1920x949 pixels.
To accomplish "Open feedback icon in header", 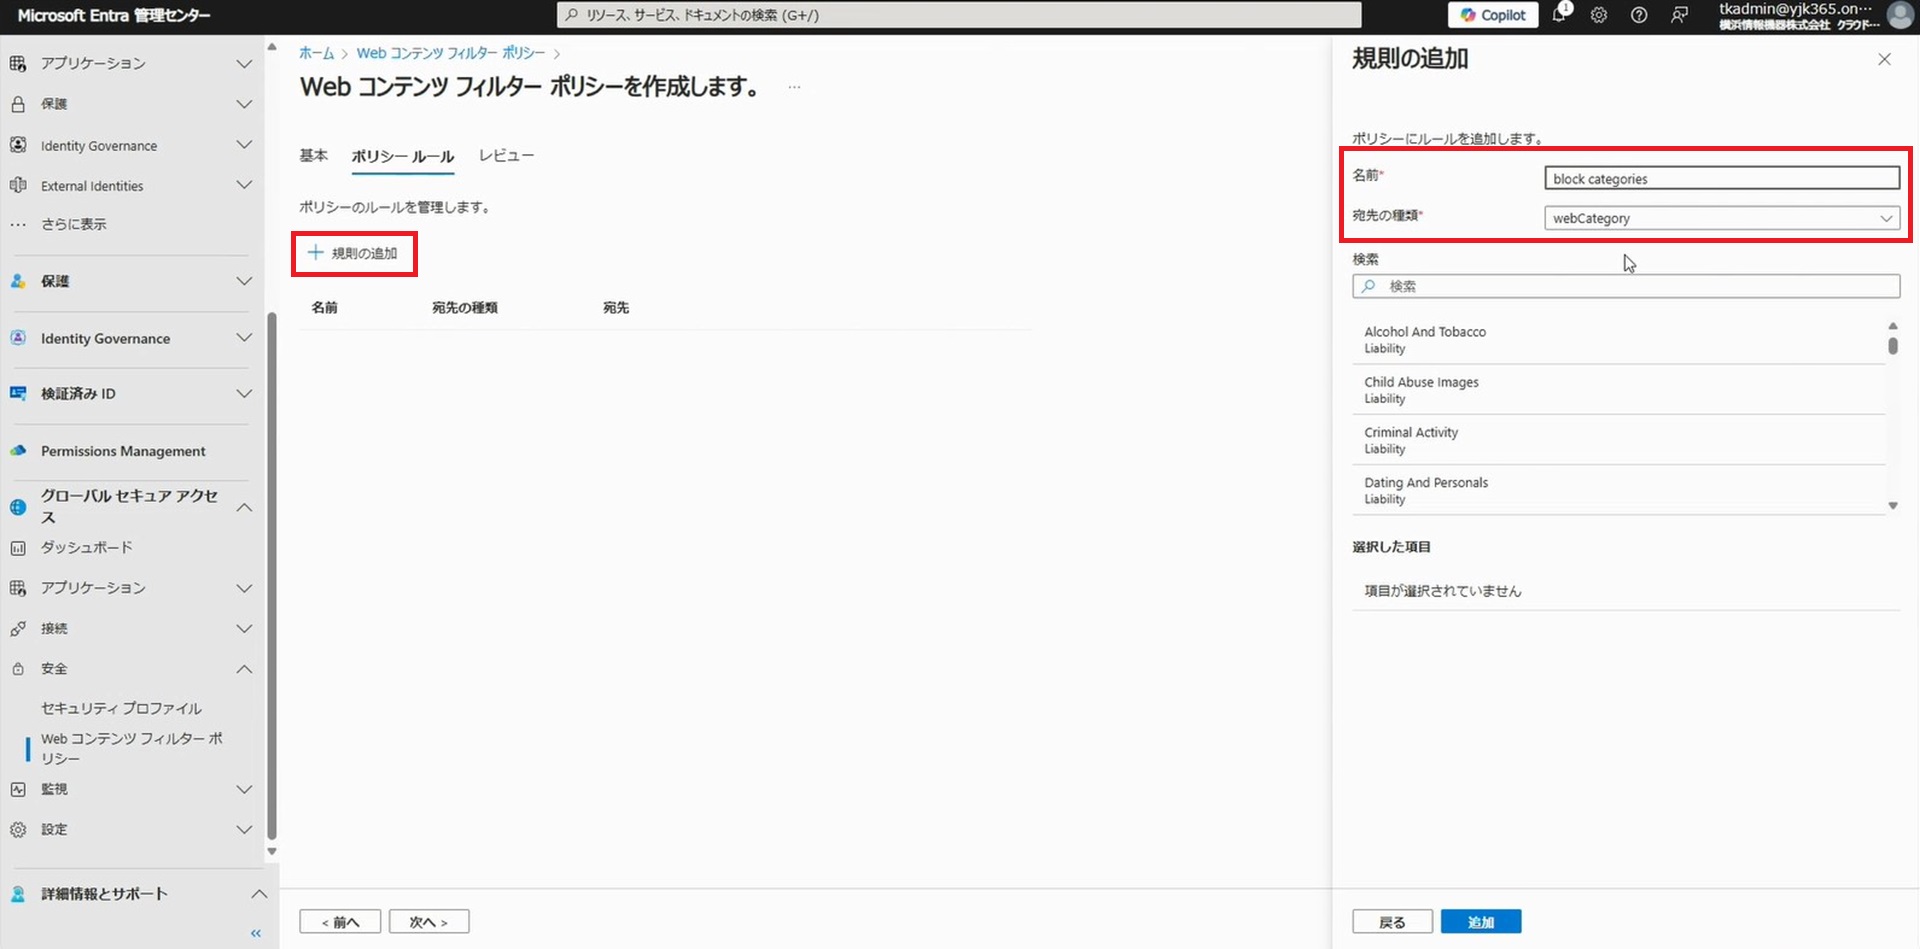I will 1679,15.
